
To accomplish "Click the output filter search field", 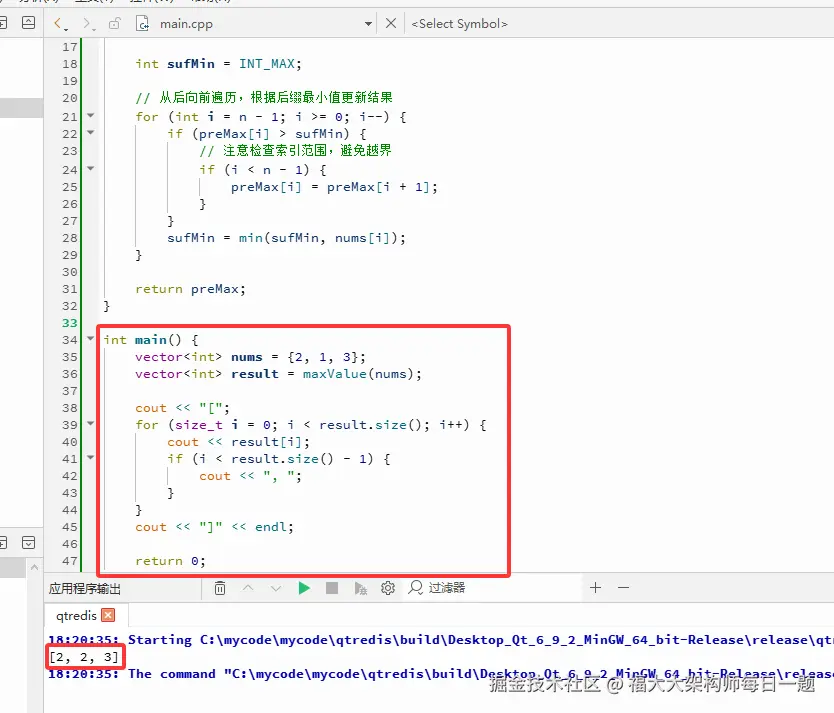I will pos(492,588).
